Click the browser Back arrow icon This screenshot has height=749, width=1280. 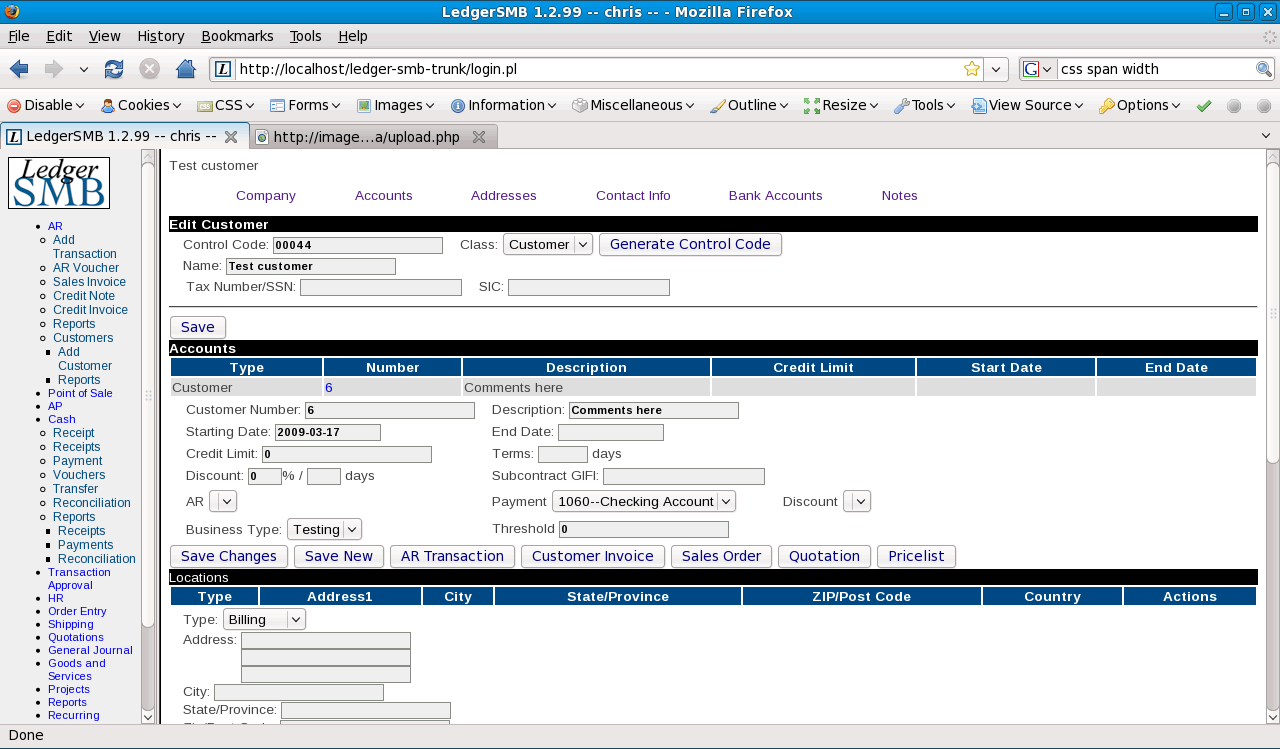[19, 69]
